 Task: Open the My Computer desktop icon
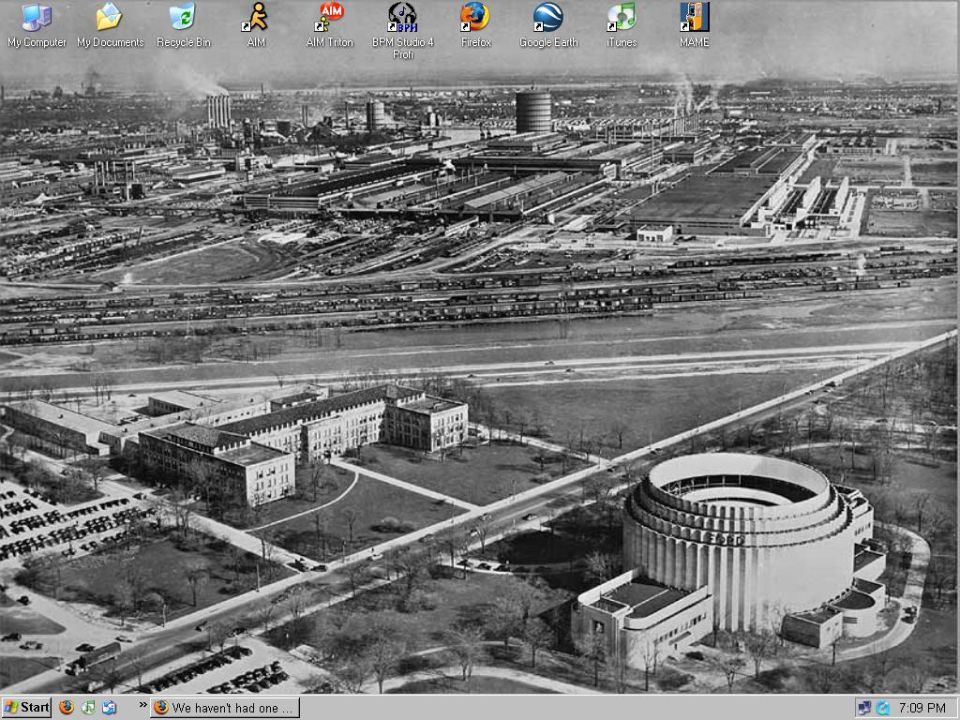click(x=36, y=25)
